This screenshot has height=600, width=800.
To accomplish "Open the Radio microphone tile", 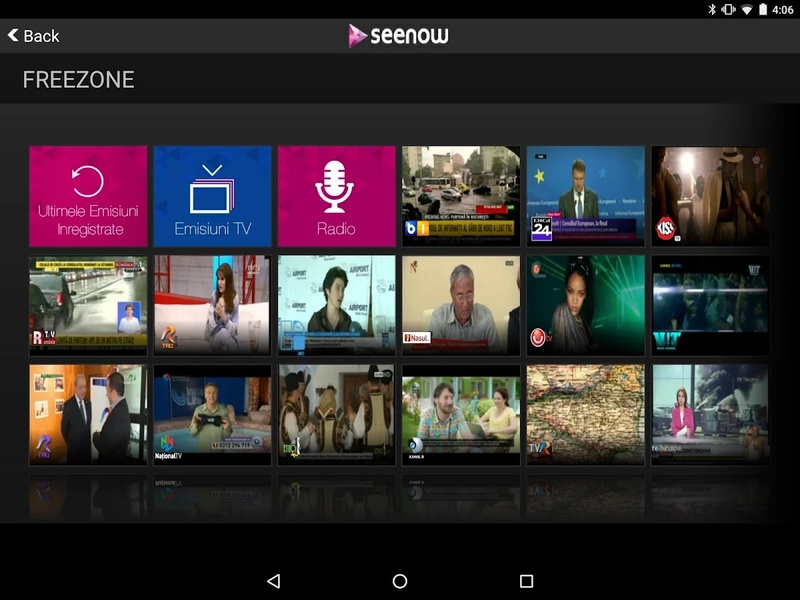I will click(x=337, y=196).
